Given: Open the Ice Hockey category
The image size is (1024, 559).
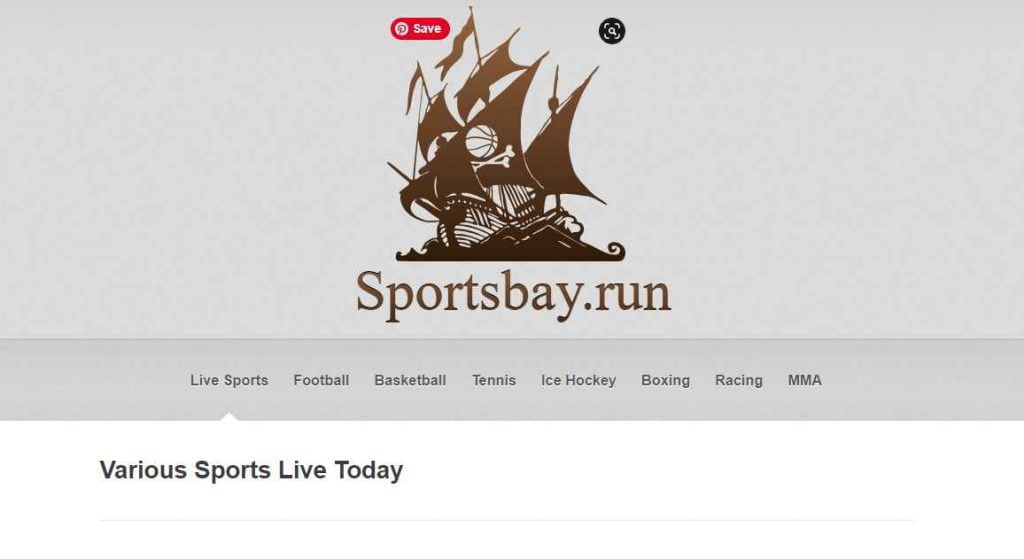Looking at the screenshot, I should coord(579,380).
